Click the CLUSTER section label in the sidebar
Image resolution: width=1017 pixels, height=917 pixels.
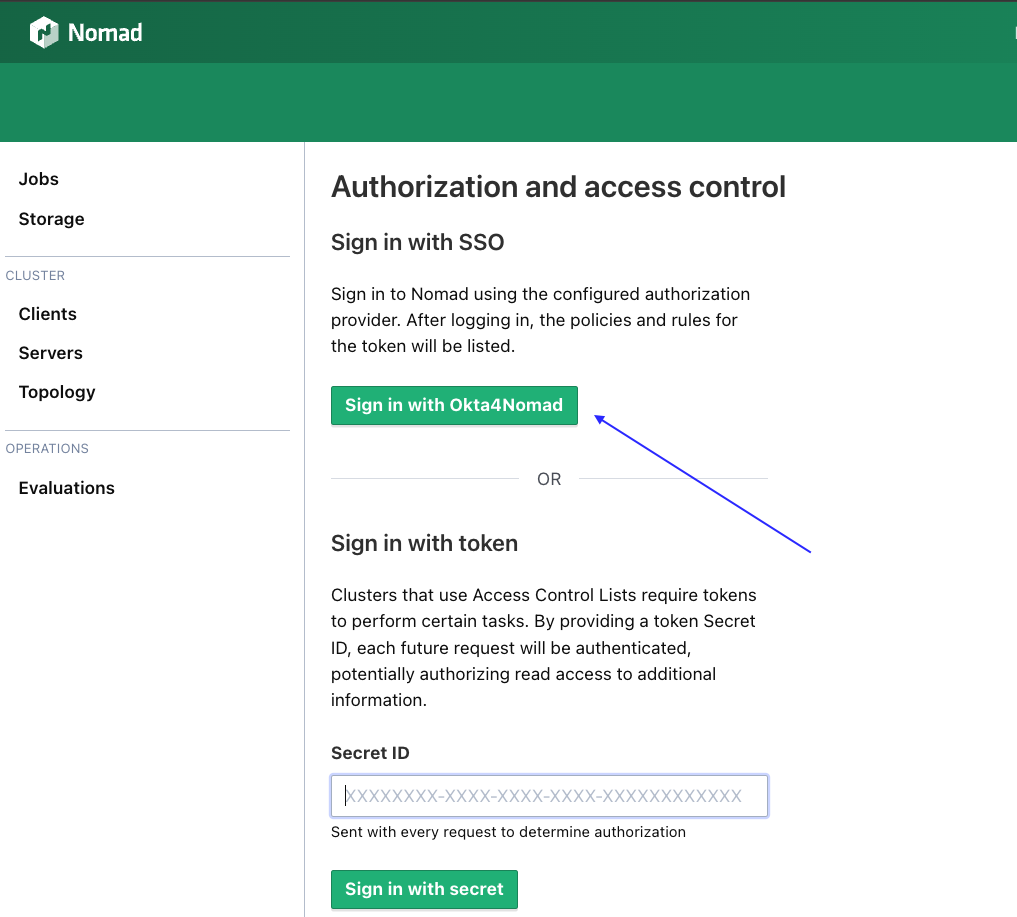tap(35, 275)
